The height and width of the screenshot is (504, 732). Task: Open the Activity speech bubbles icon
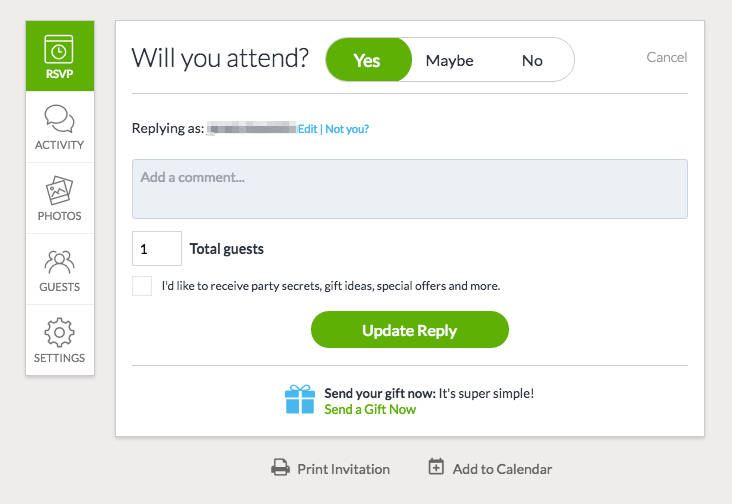click(60, 120)
